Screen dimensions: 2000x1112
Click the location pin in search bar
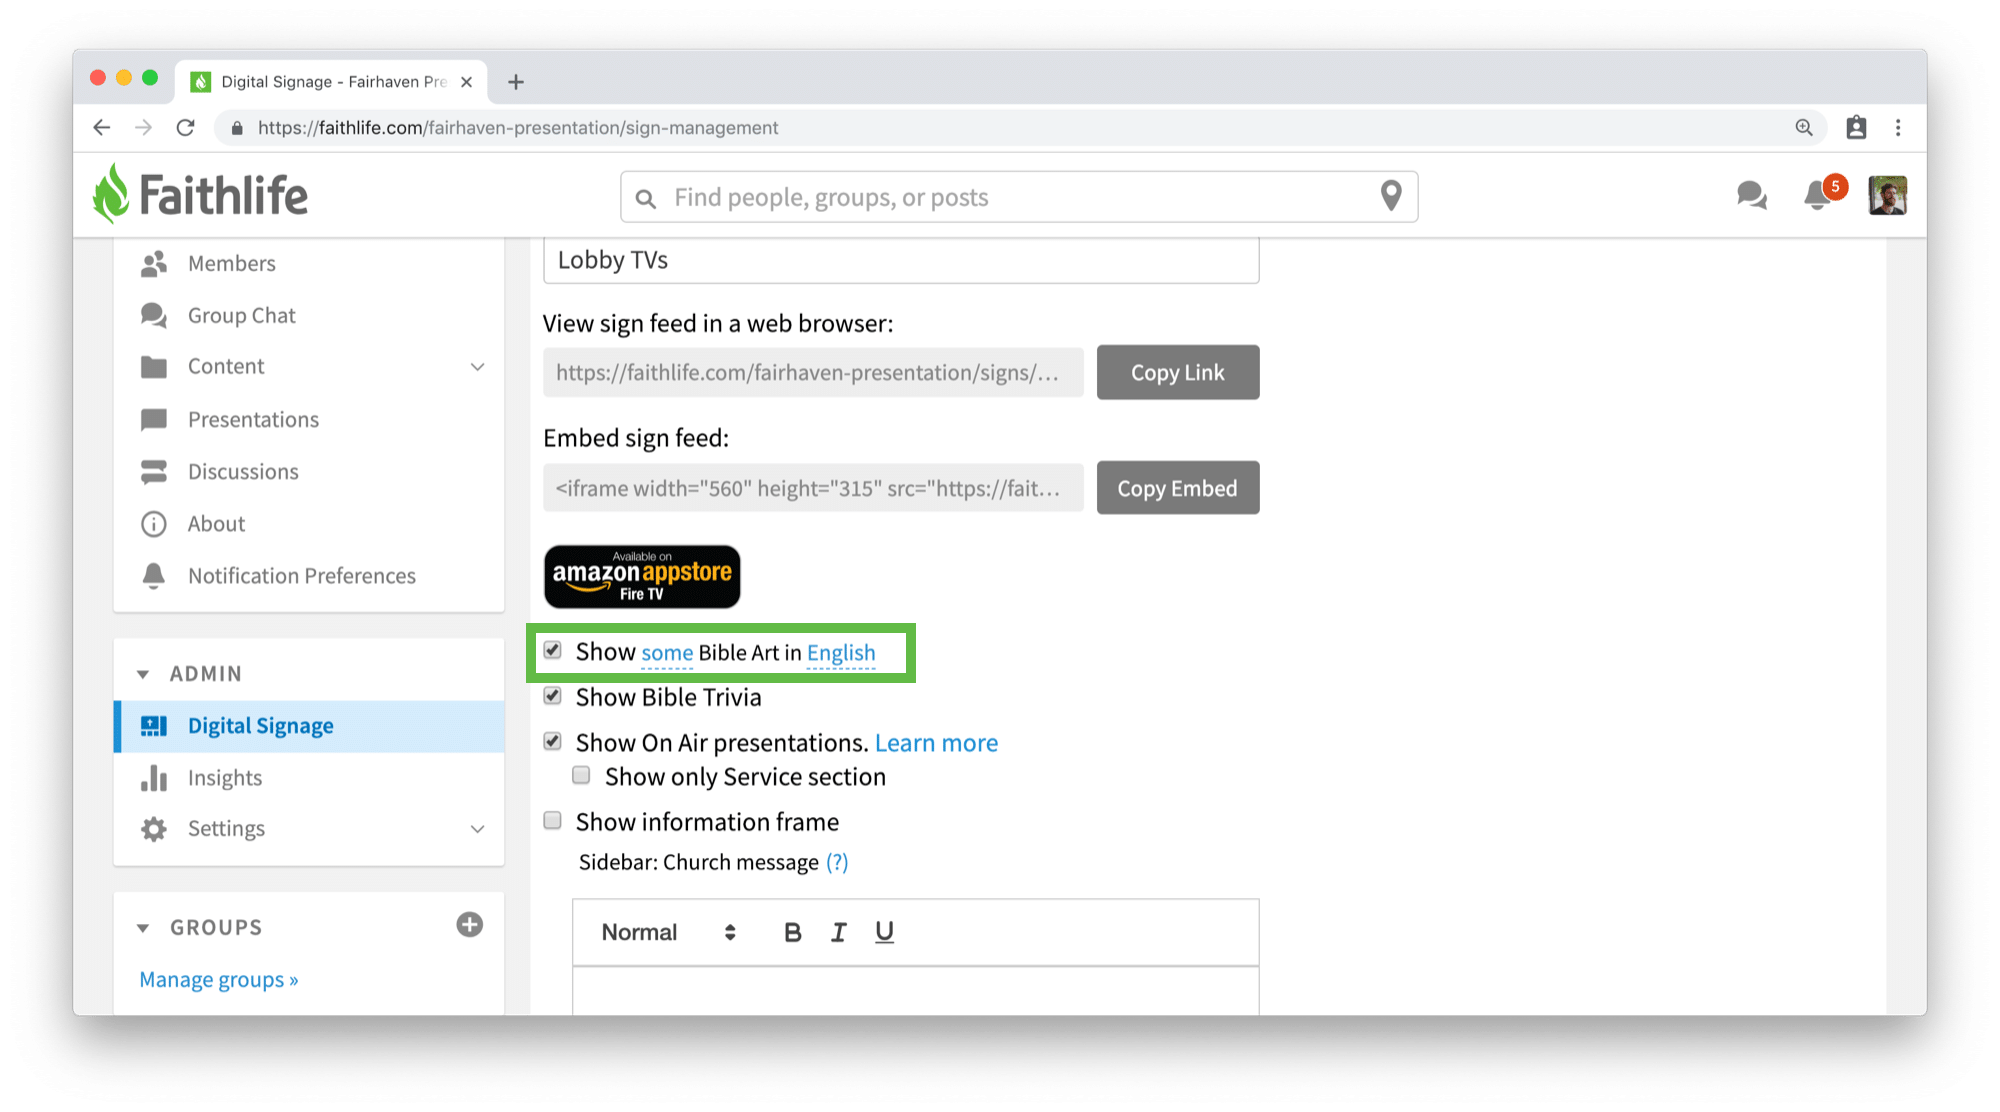(1390, 196)
